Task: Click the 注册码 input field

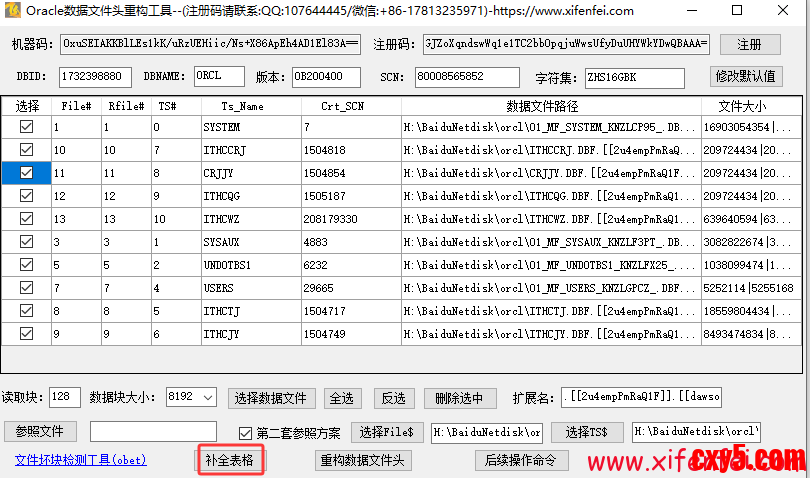Action: pyautogui.click(x=566, y=44)
